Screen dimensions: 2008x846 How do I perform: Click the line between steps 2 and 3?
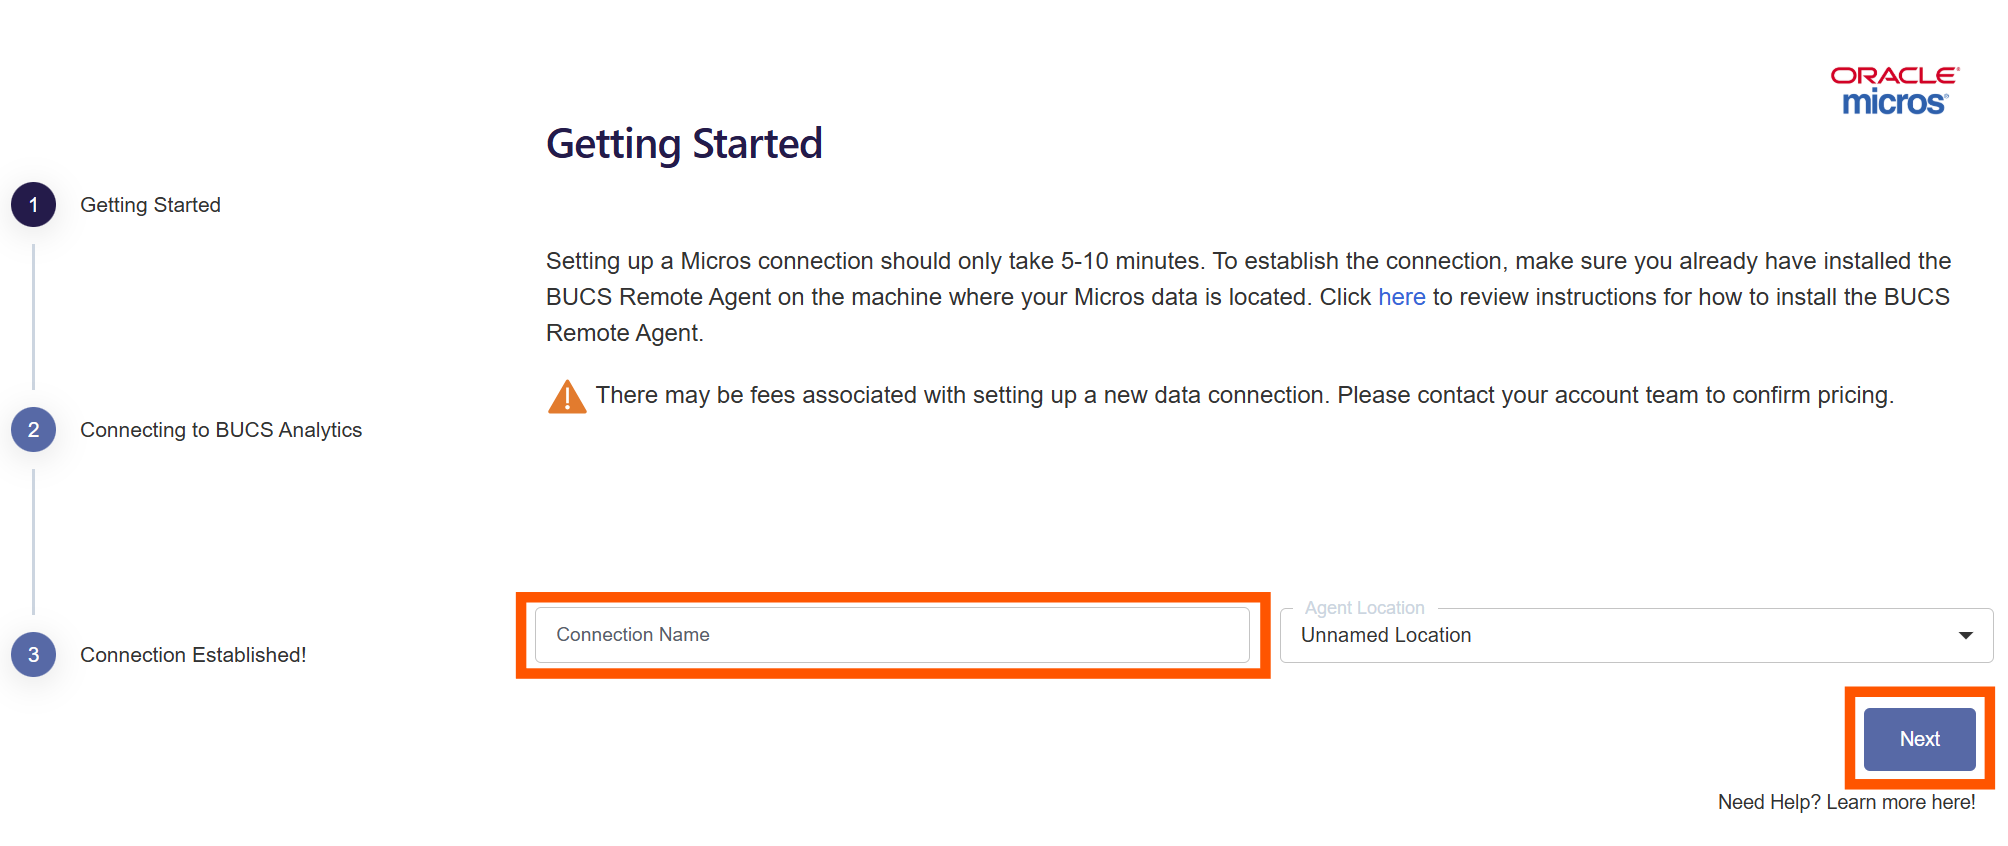point(33,542)
